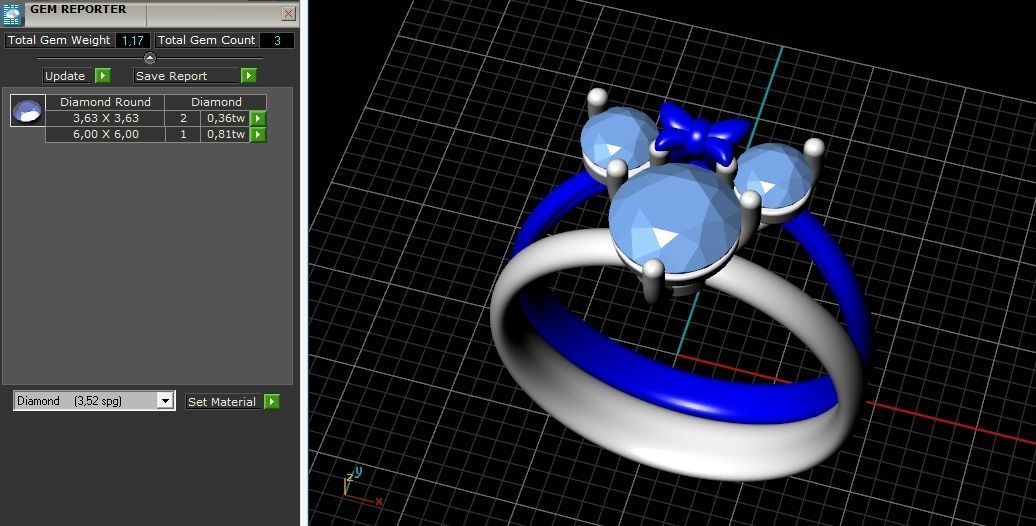
Task: Click the XYZ axis indicator in viewport
Action: coord(362,488)
